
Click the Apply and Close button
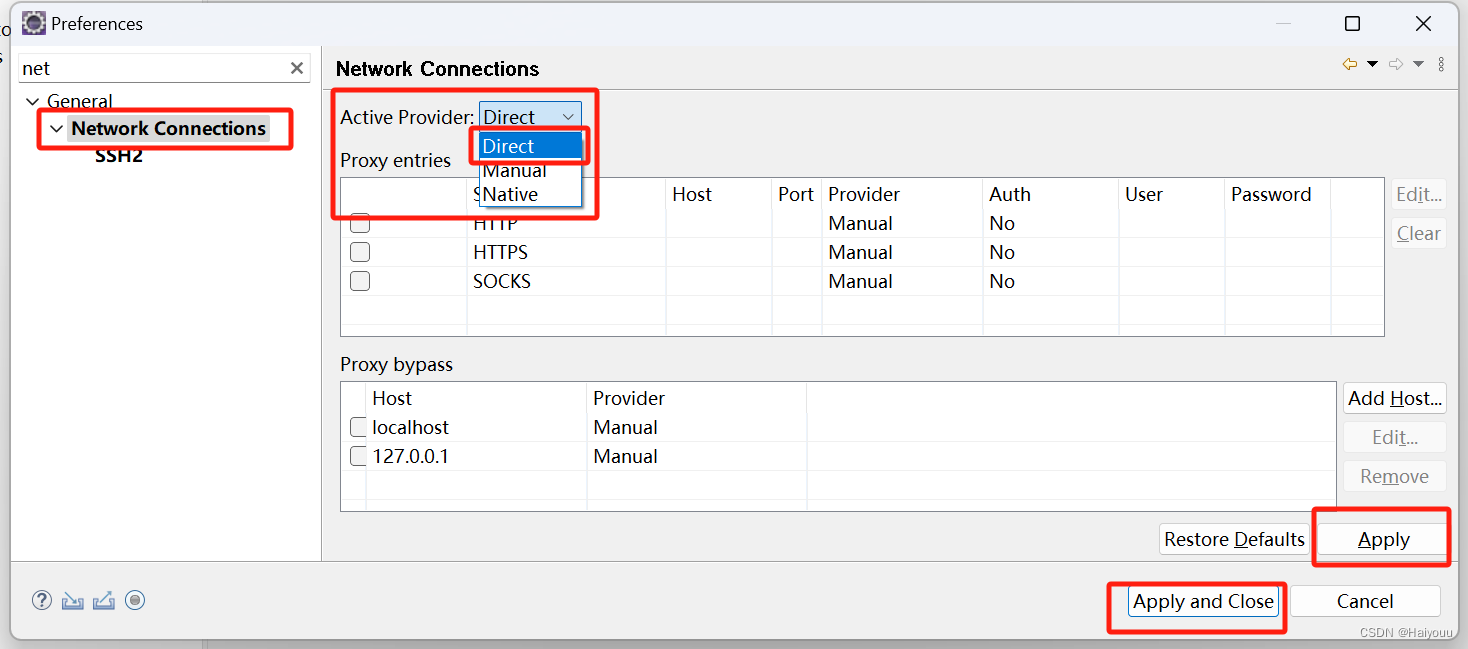[1203, 601]
